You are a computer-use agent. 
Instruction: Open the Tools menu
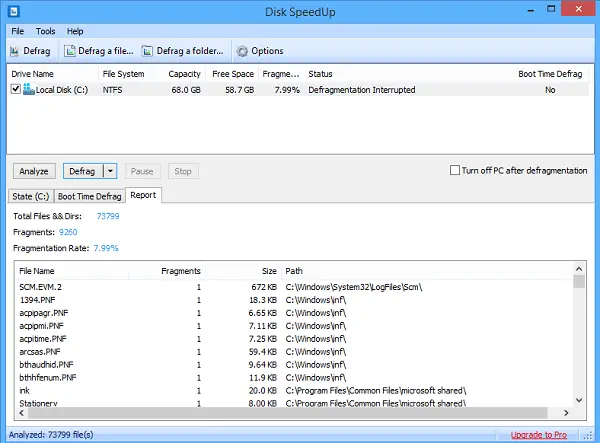point(46,31)
